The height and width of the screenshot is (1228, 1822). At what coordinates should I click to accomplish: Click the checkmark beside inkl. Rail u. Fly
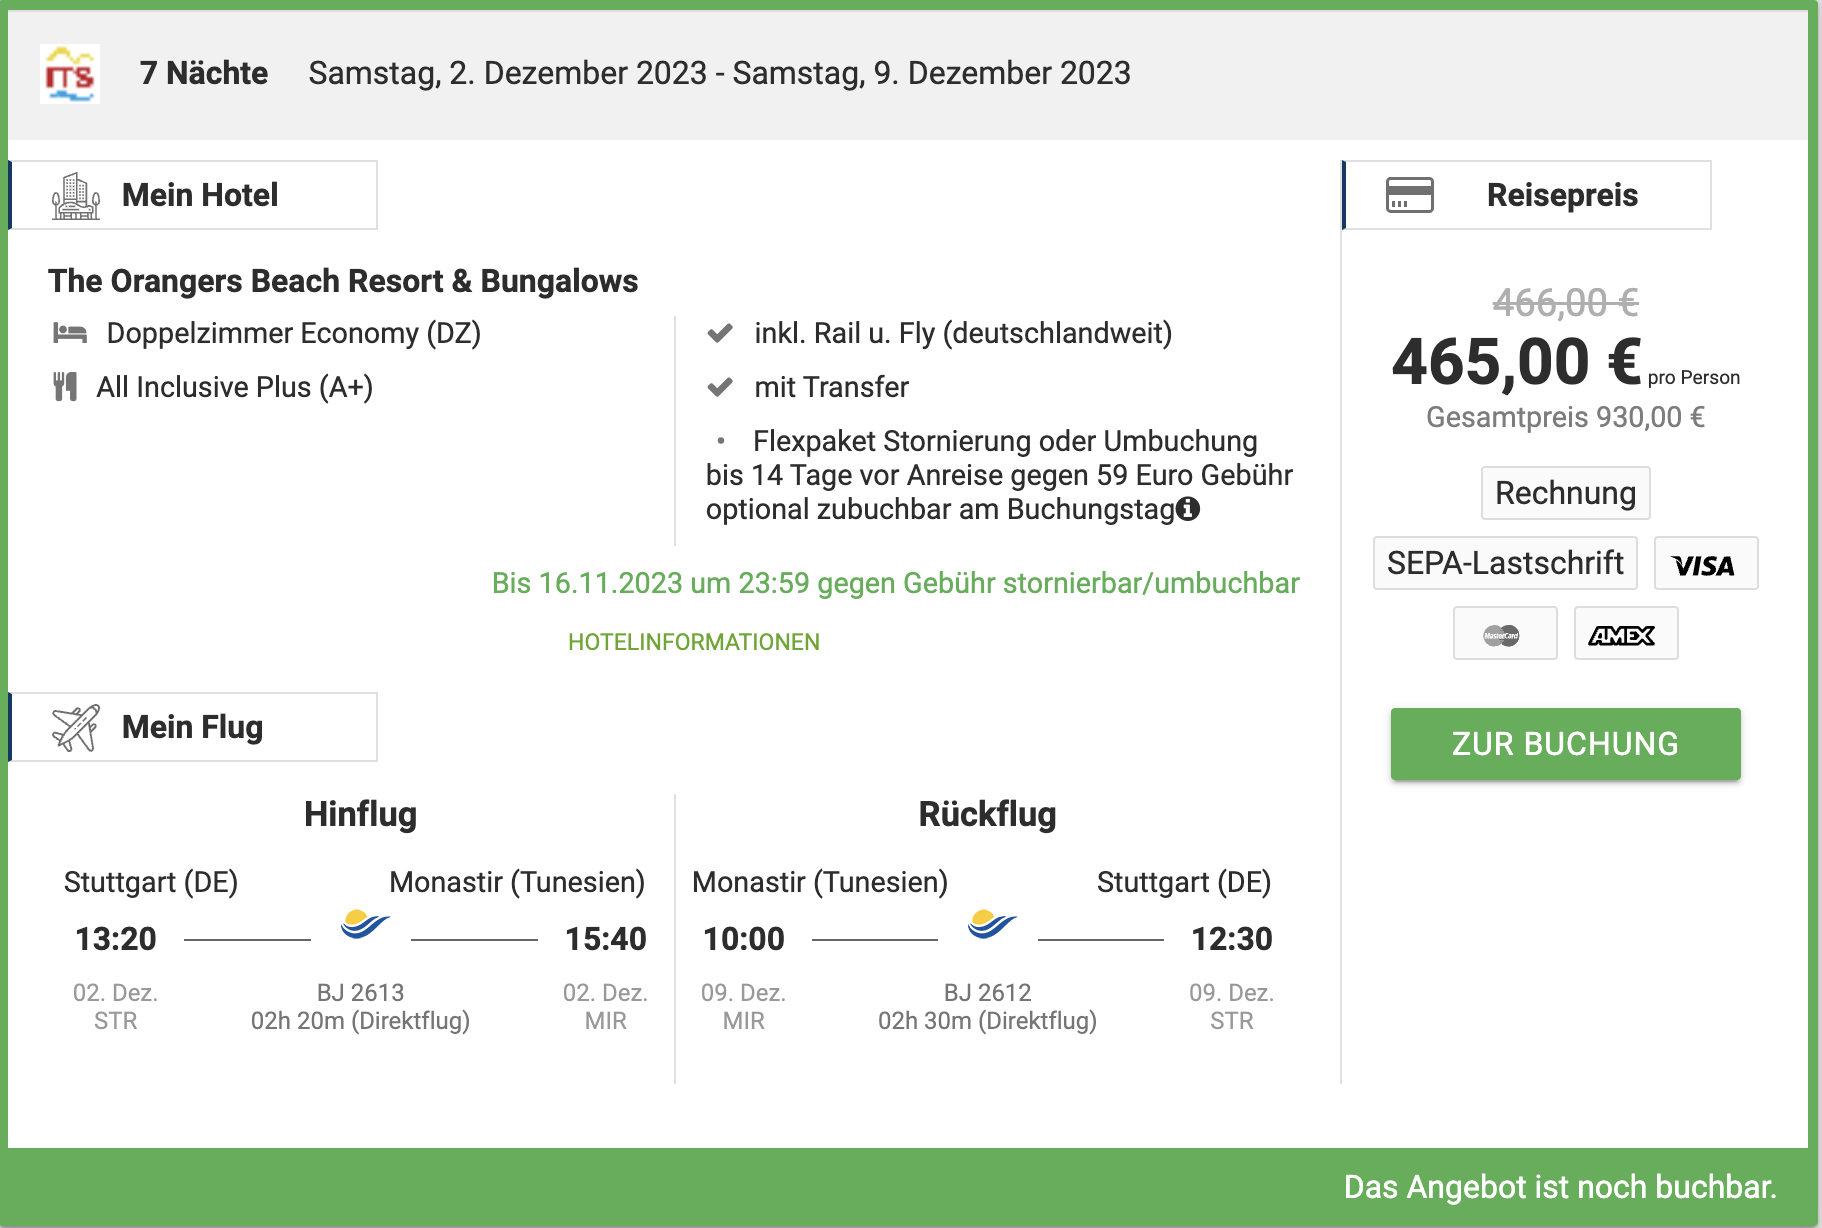720,333
